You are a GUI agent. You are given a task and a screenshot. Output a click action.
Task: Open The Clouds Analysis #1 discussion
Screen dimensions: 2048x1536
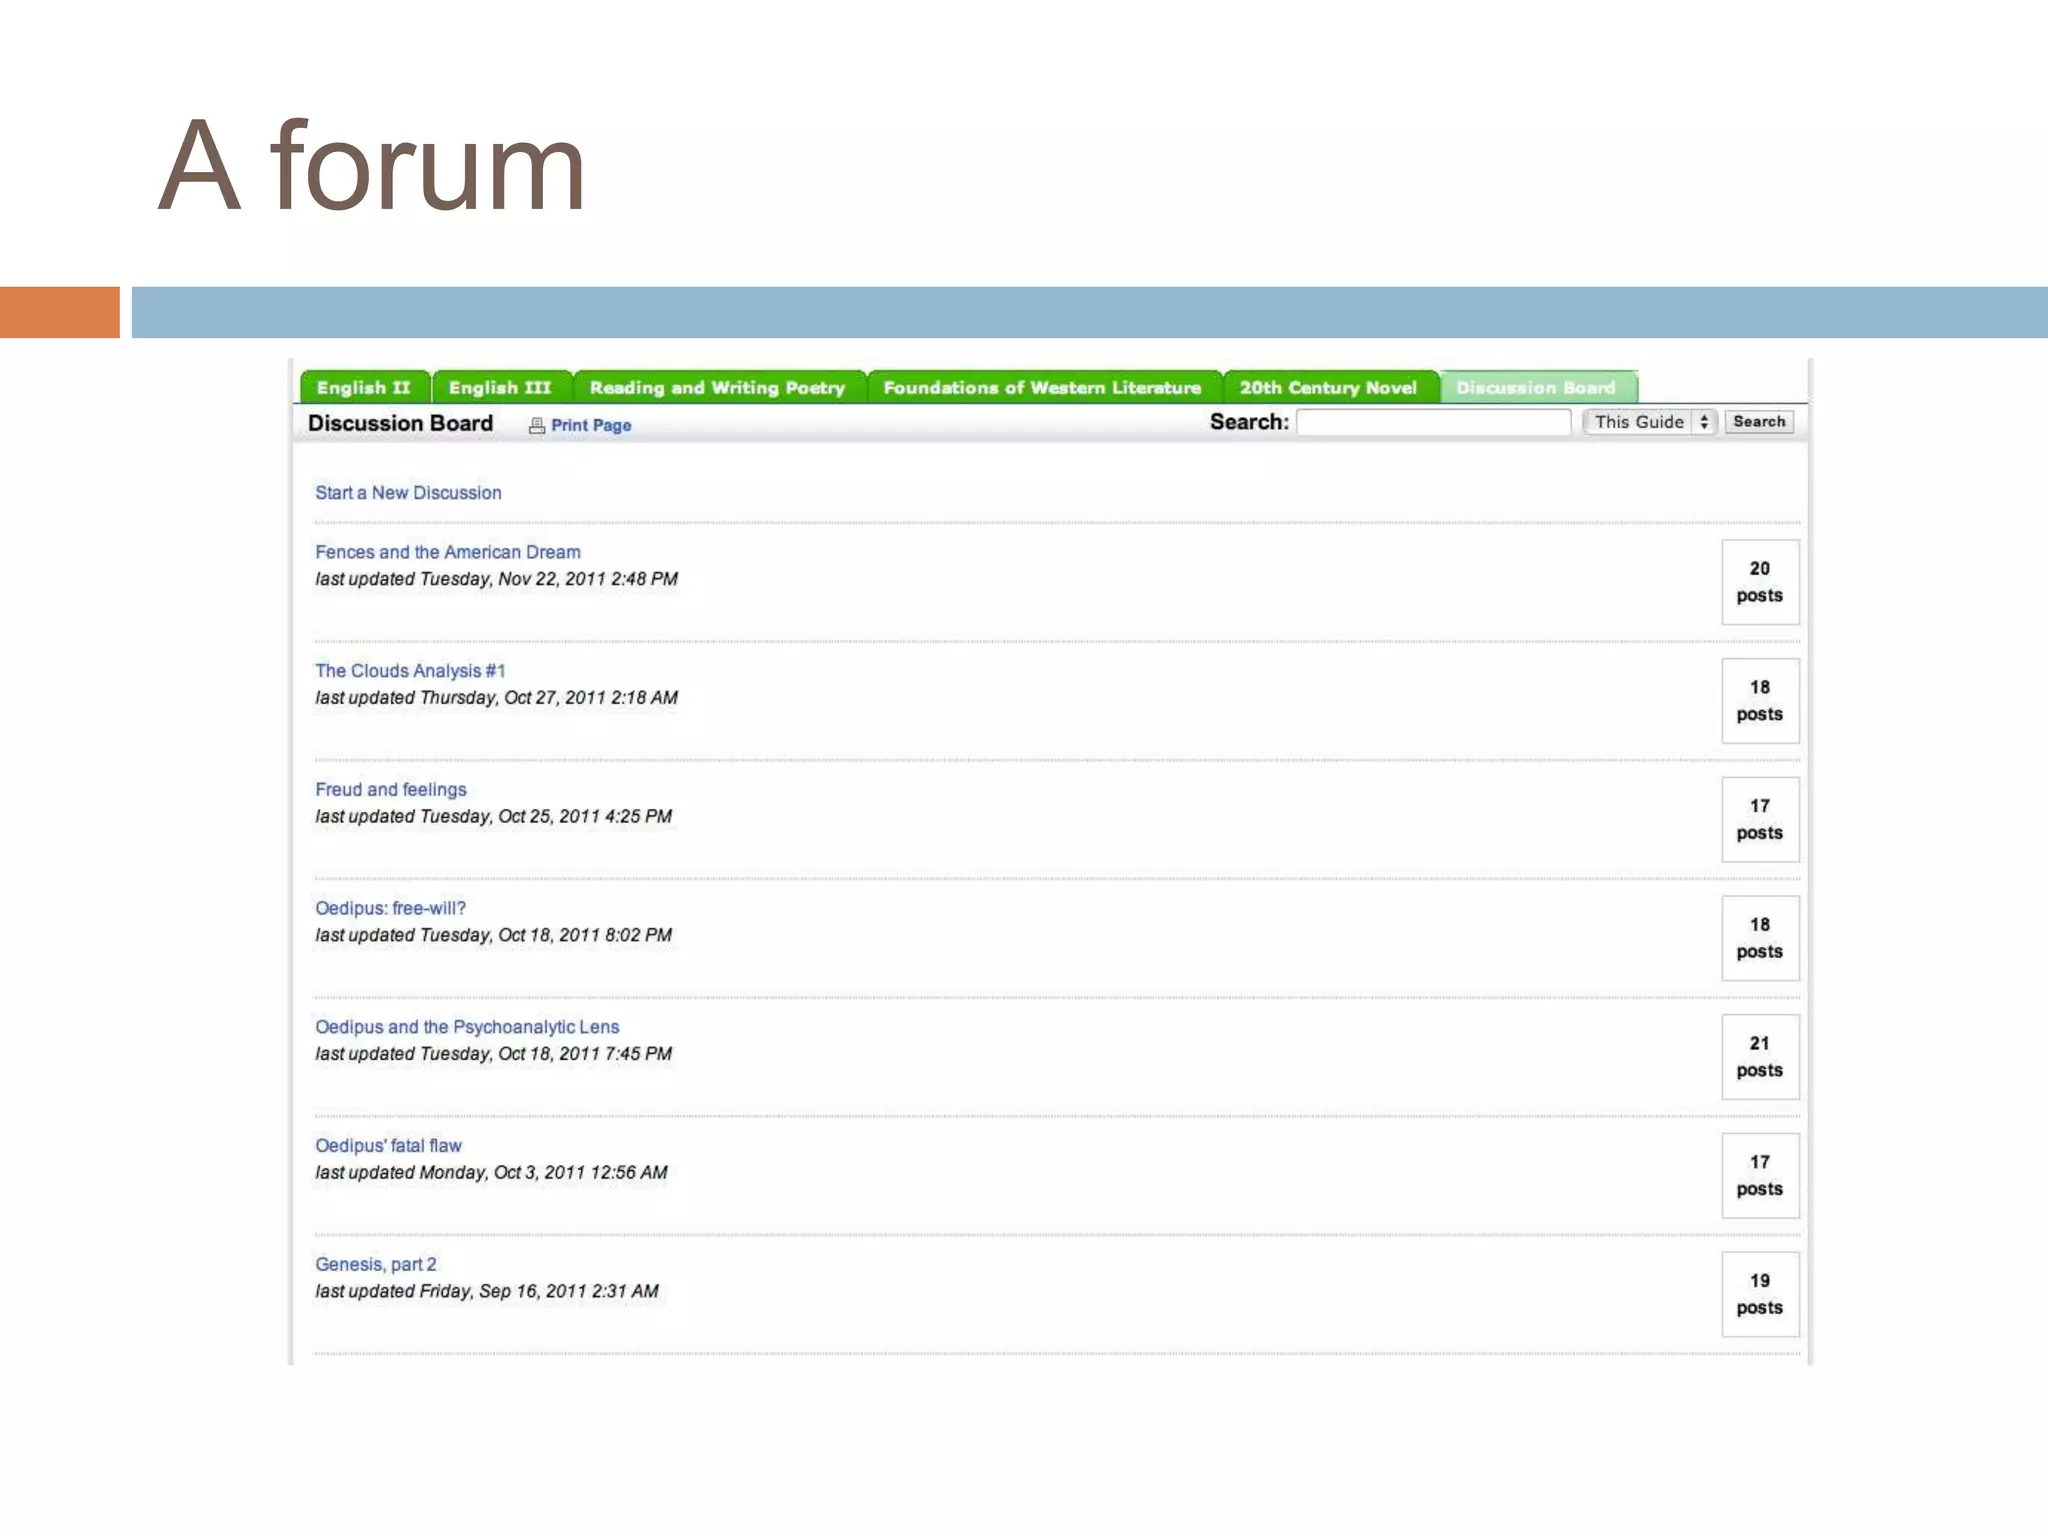point(410,671)
